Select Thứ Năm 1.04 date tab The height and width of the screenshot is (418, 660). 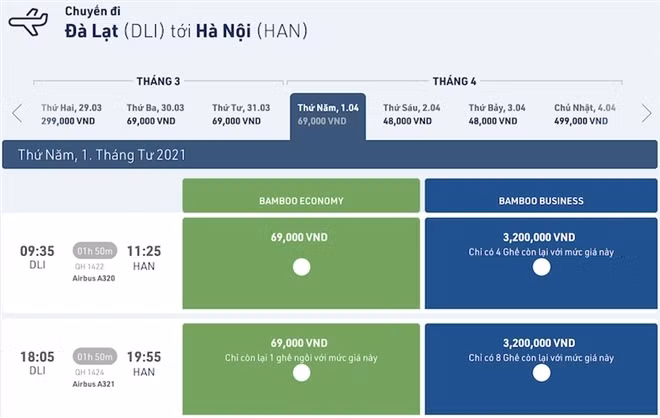pyautogui.click(x=327, y=113)
